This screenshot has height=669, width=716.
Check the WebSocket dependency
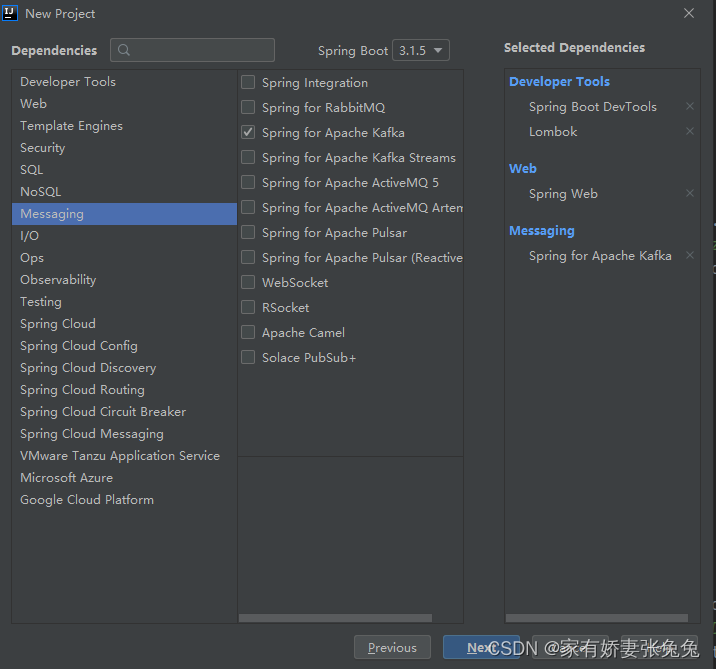pos(248,282)
